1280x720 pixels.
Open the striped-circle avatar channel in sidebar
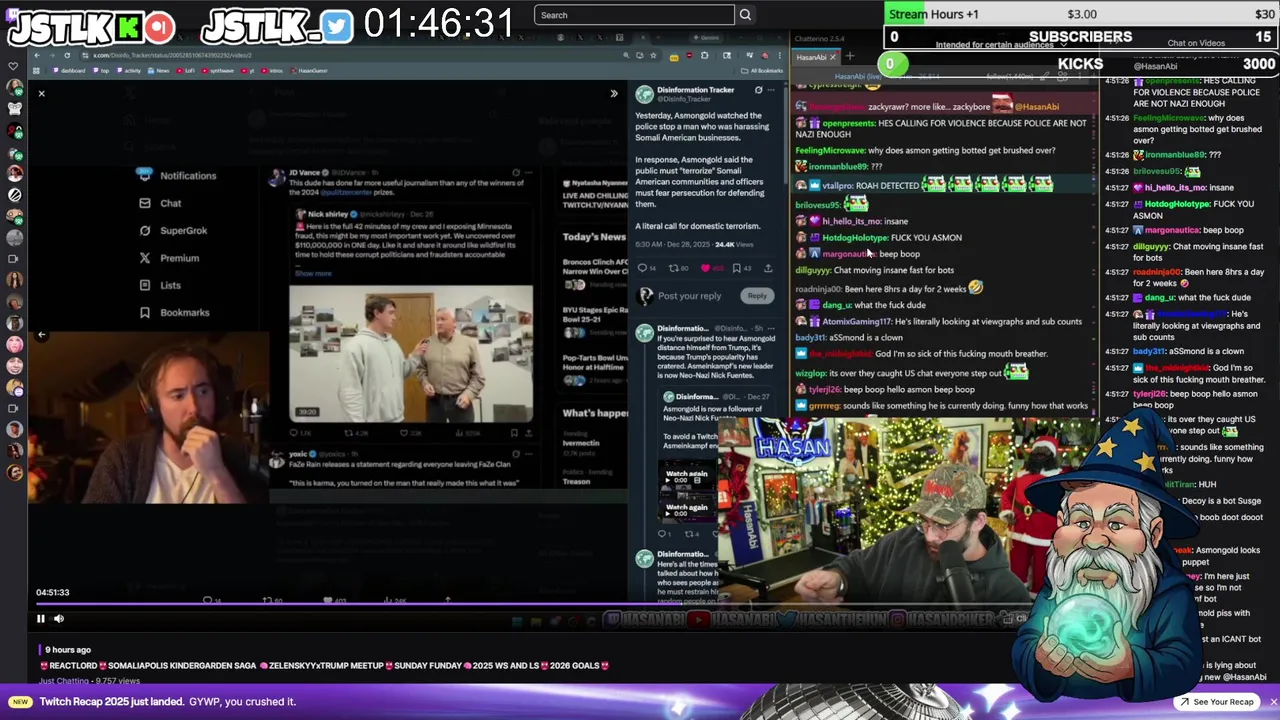(x=14, y=195)
